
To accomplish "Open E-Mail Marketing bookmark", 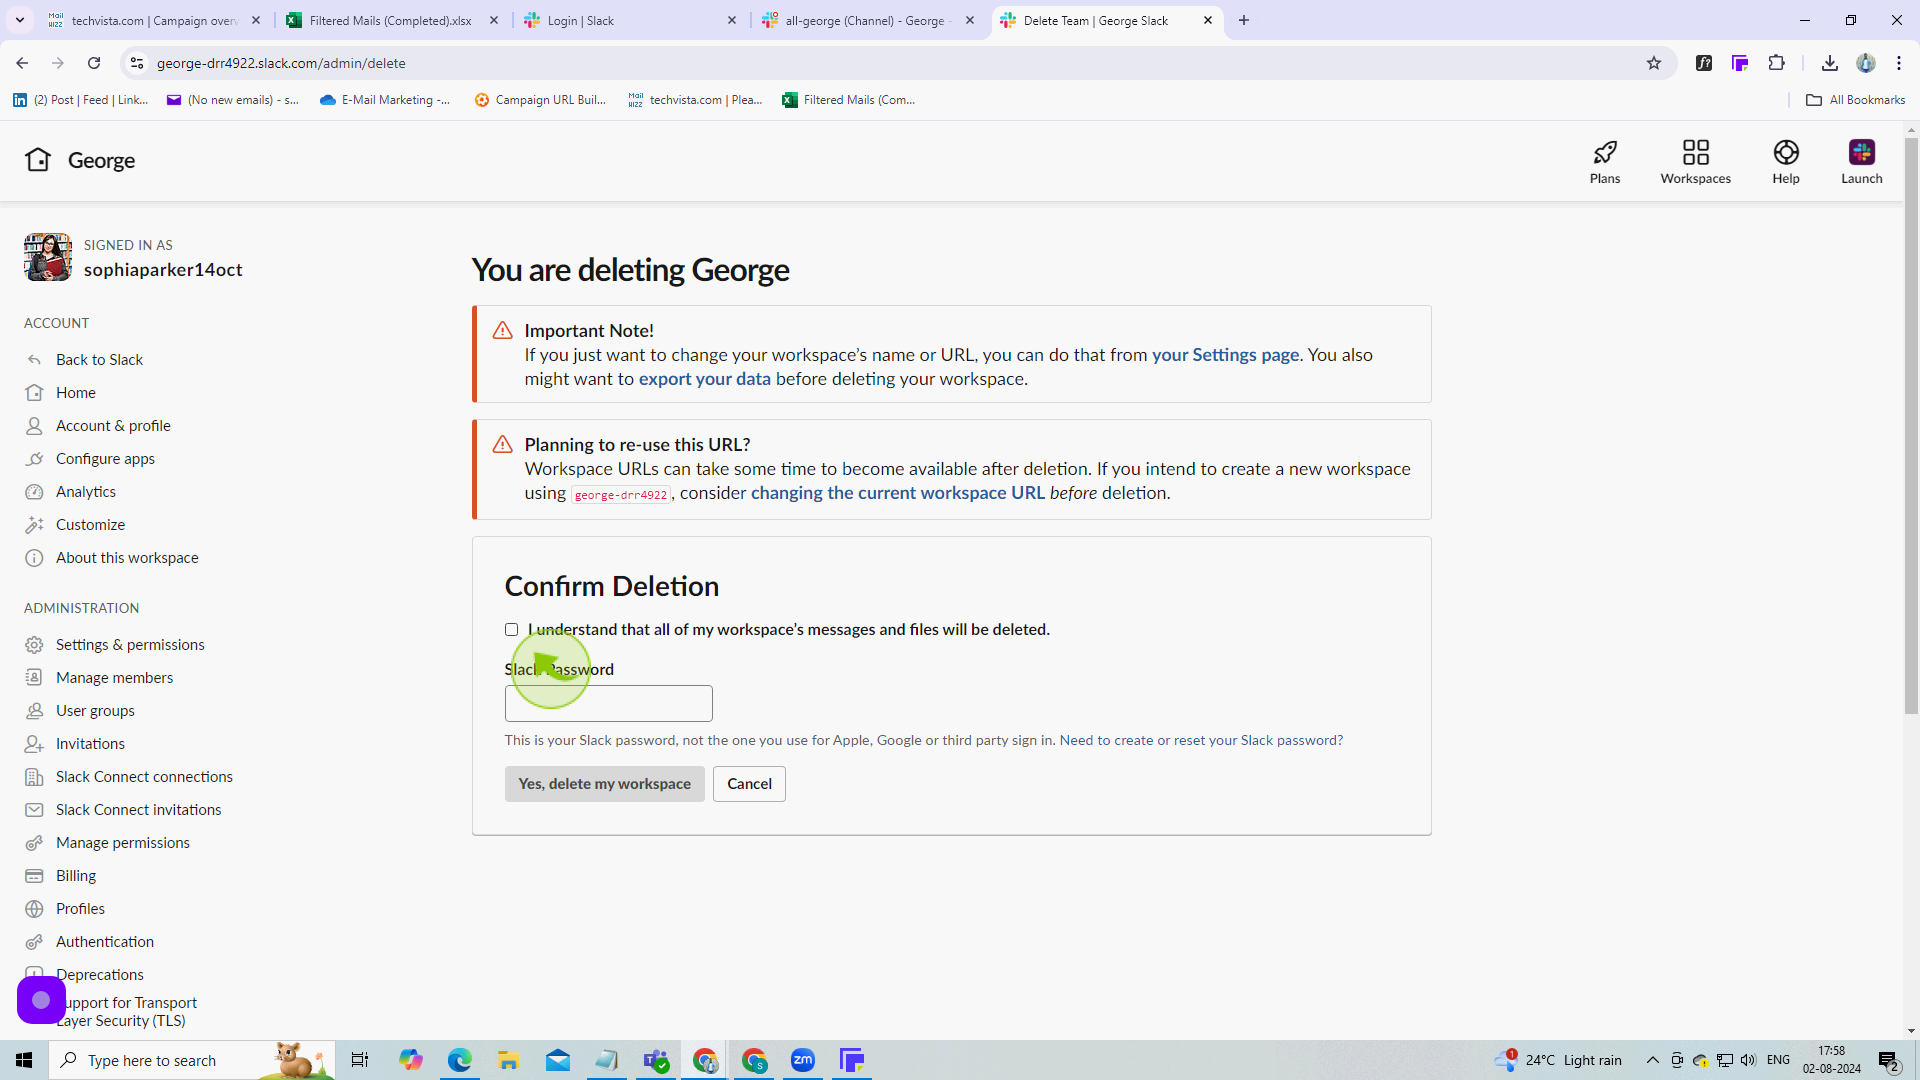I will [x=385, y=100].
